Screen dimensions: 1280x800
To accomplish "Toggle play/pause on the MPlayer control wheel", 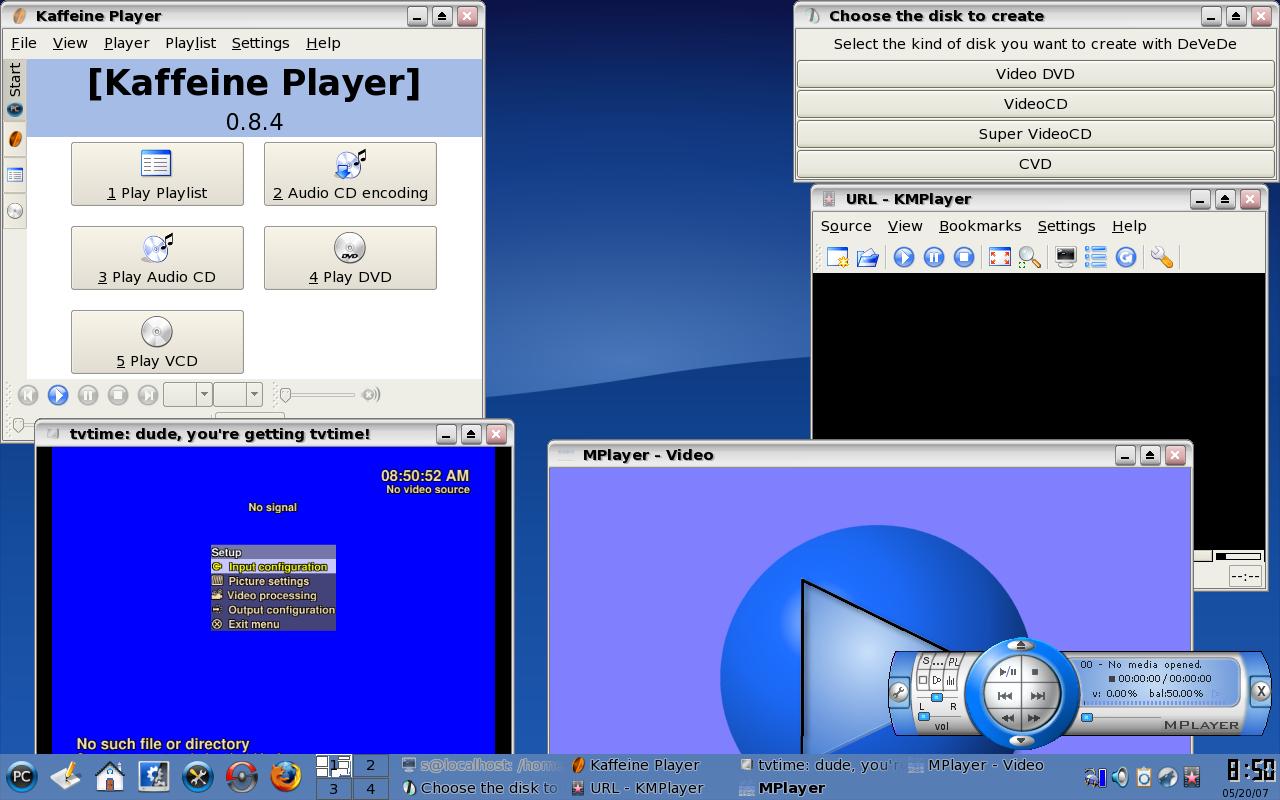I will [1007, 672].
